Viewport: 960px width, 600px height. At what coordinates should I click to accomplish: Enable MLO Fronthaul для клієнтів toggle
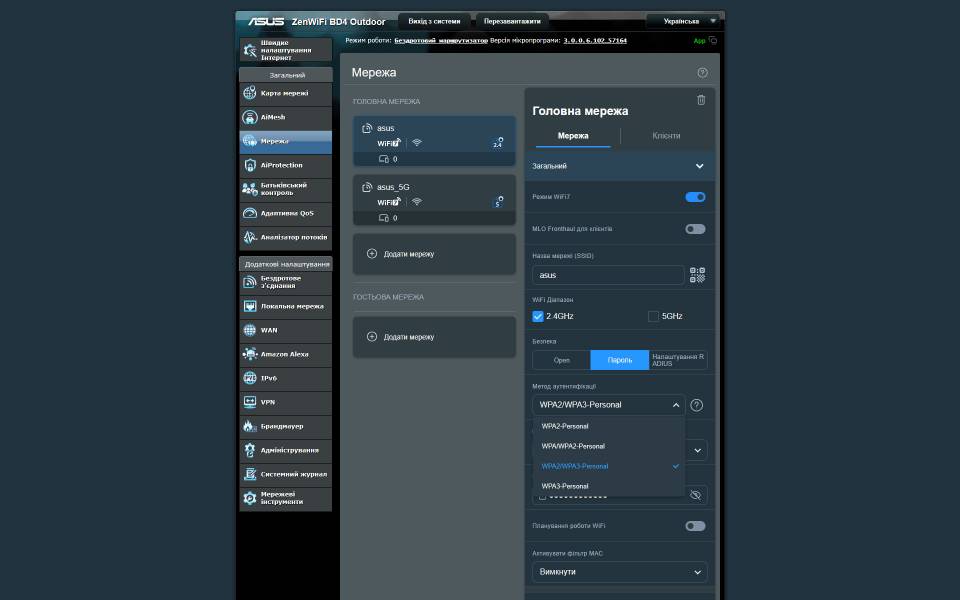[x=695, y=229]
